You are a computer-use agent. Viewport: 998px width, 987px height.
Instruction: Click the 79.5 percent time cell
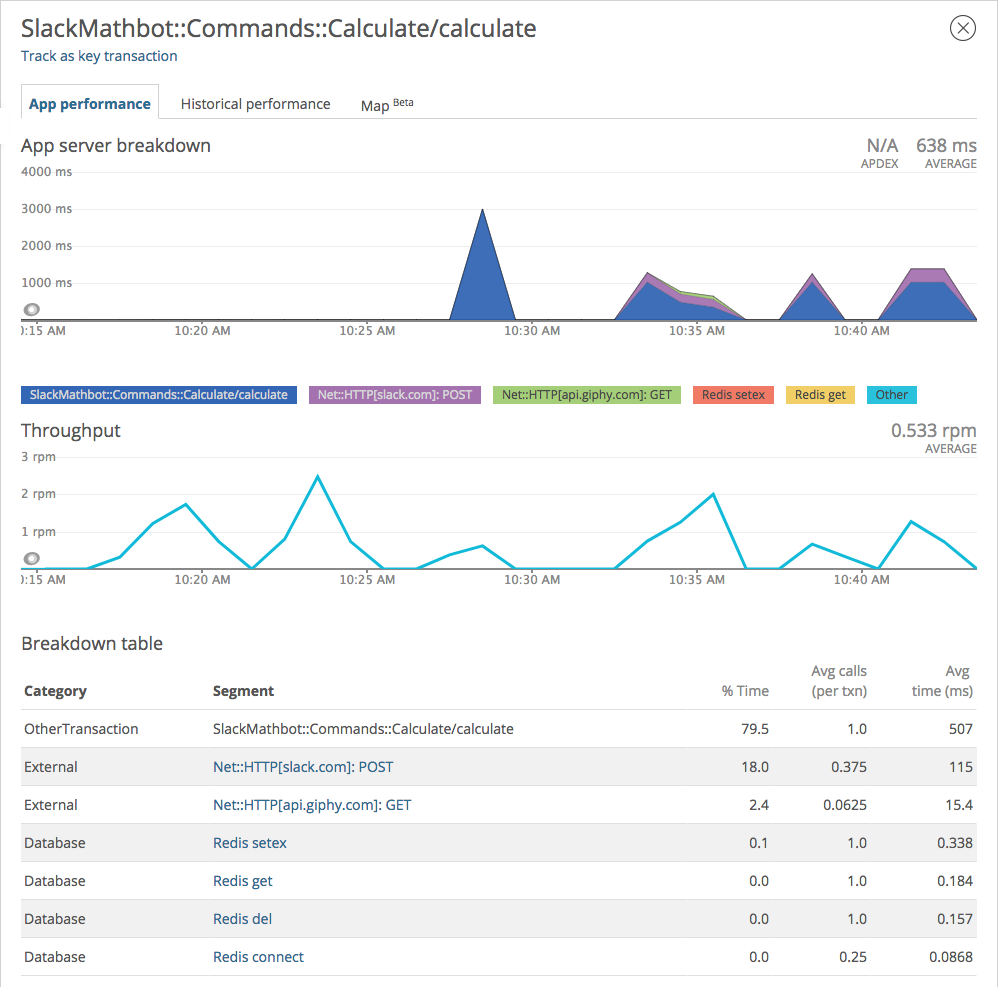coord(755,729)
